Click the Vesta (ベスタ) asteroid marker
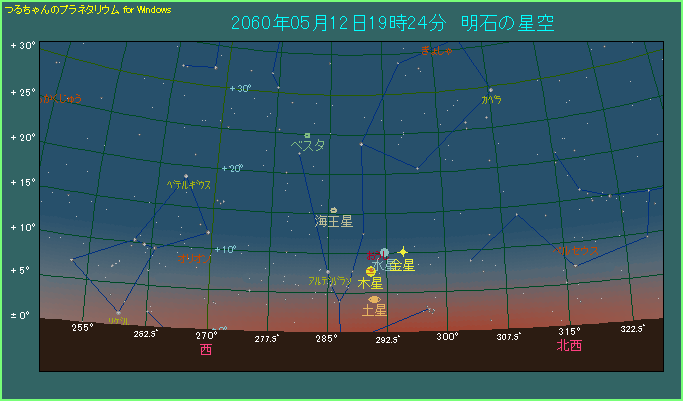683x401 pixels. click(308, 135)
